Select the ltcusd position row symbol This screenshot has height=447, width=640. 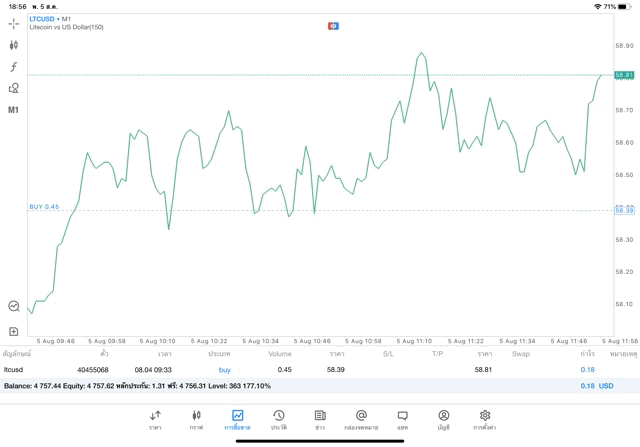point(13,370)
